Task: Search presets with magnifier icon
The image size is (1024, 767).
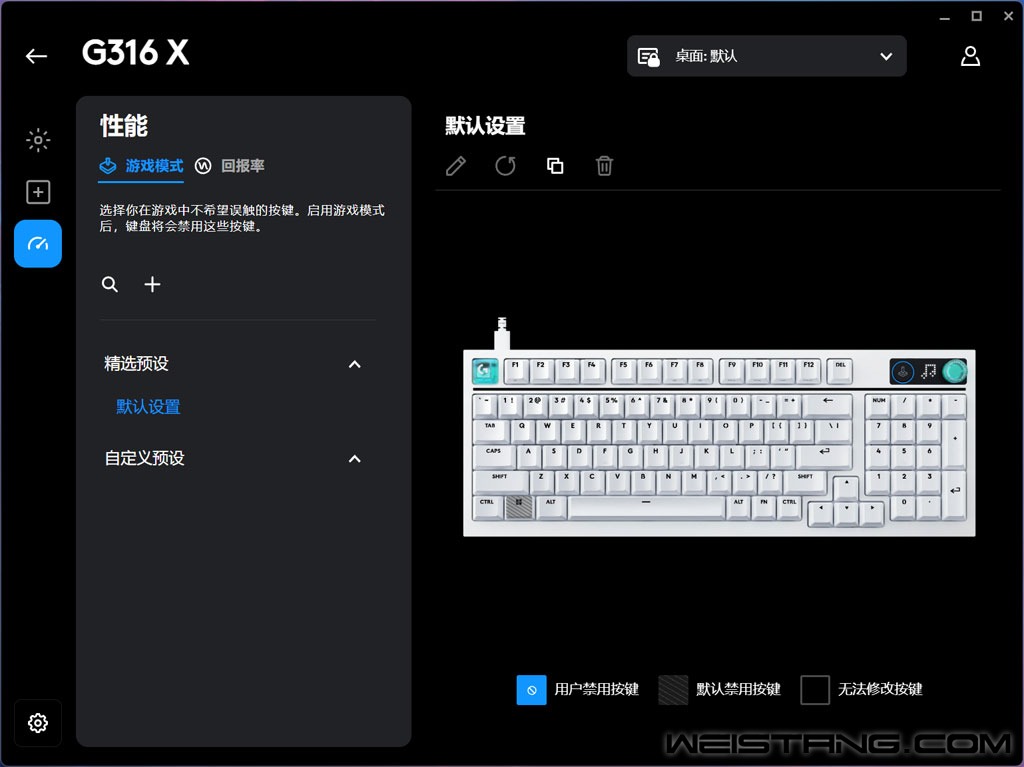Action: point(110,284)
